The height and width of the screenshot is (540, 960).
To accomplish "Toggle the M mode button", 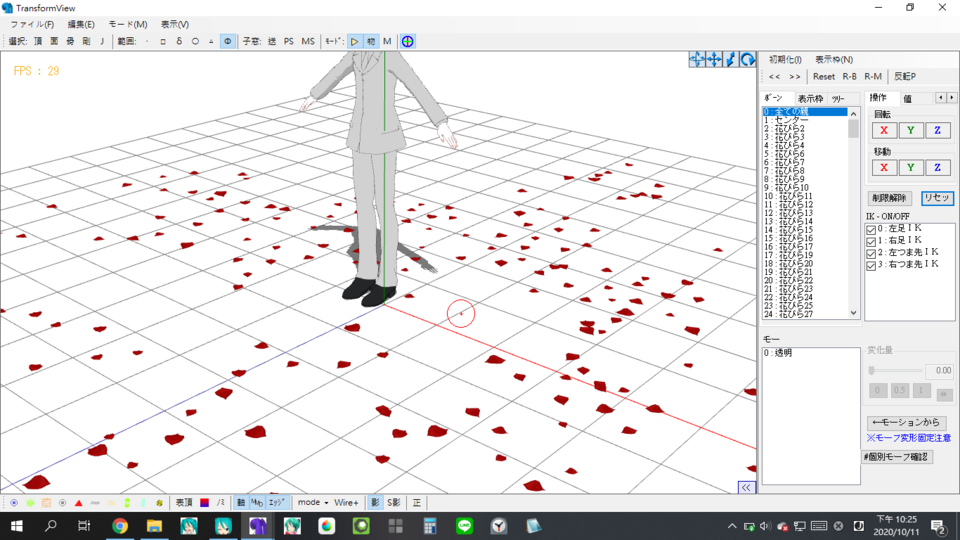I will (x=387, y=42).
